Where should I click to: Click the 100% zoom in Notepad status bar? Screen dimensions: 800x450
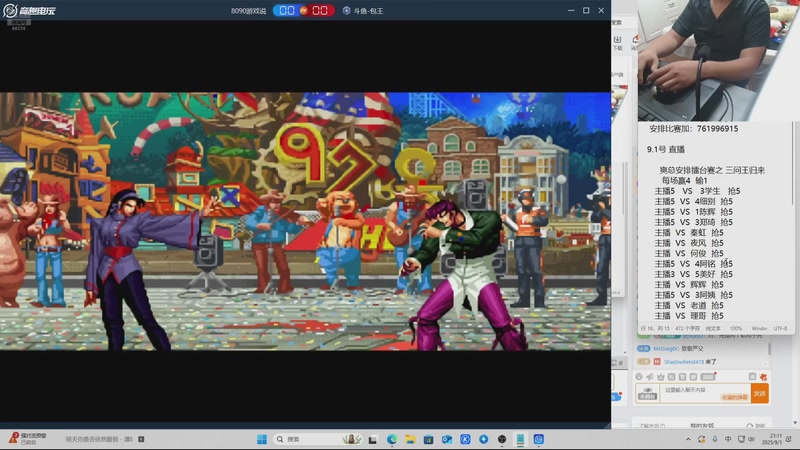(x=736, y=329)
